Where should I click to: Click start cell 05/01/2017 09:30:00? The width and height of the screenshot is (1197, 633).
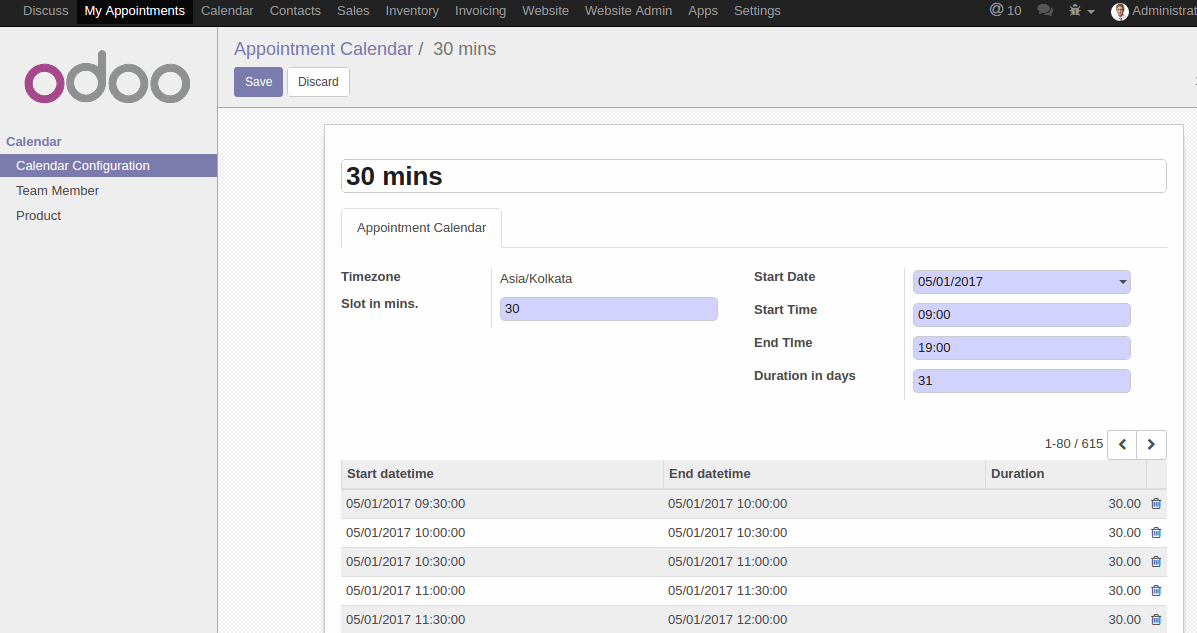coord(405,504)
